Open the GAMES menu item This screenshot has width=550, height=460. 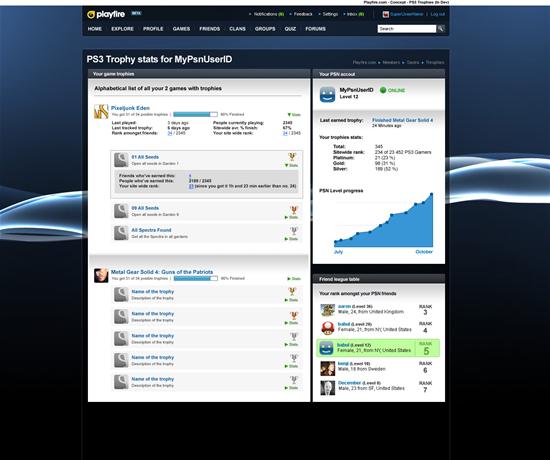point(181,29)
